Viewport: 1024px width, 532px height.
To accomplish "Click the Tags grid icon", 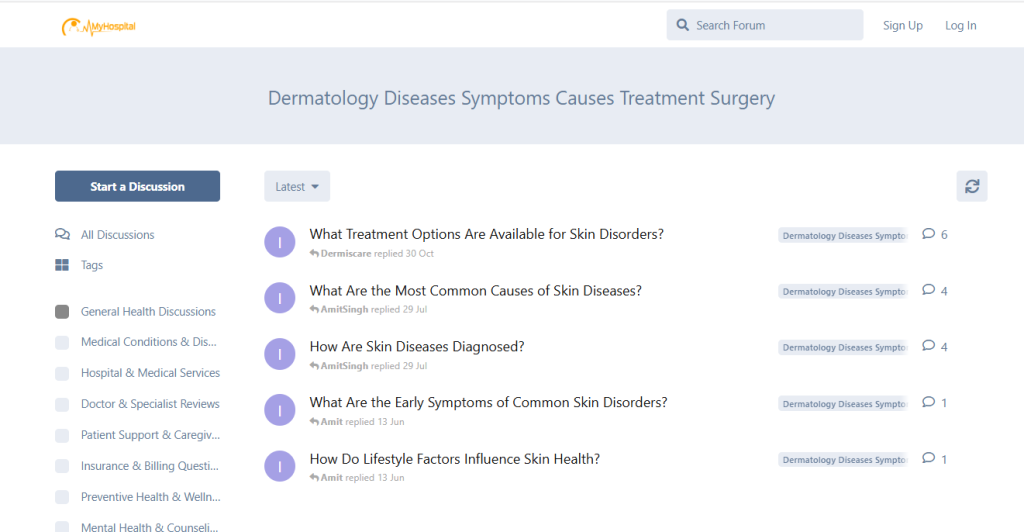I will 62,266.
